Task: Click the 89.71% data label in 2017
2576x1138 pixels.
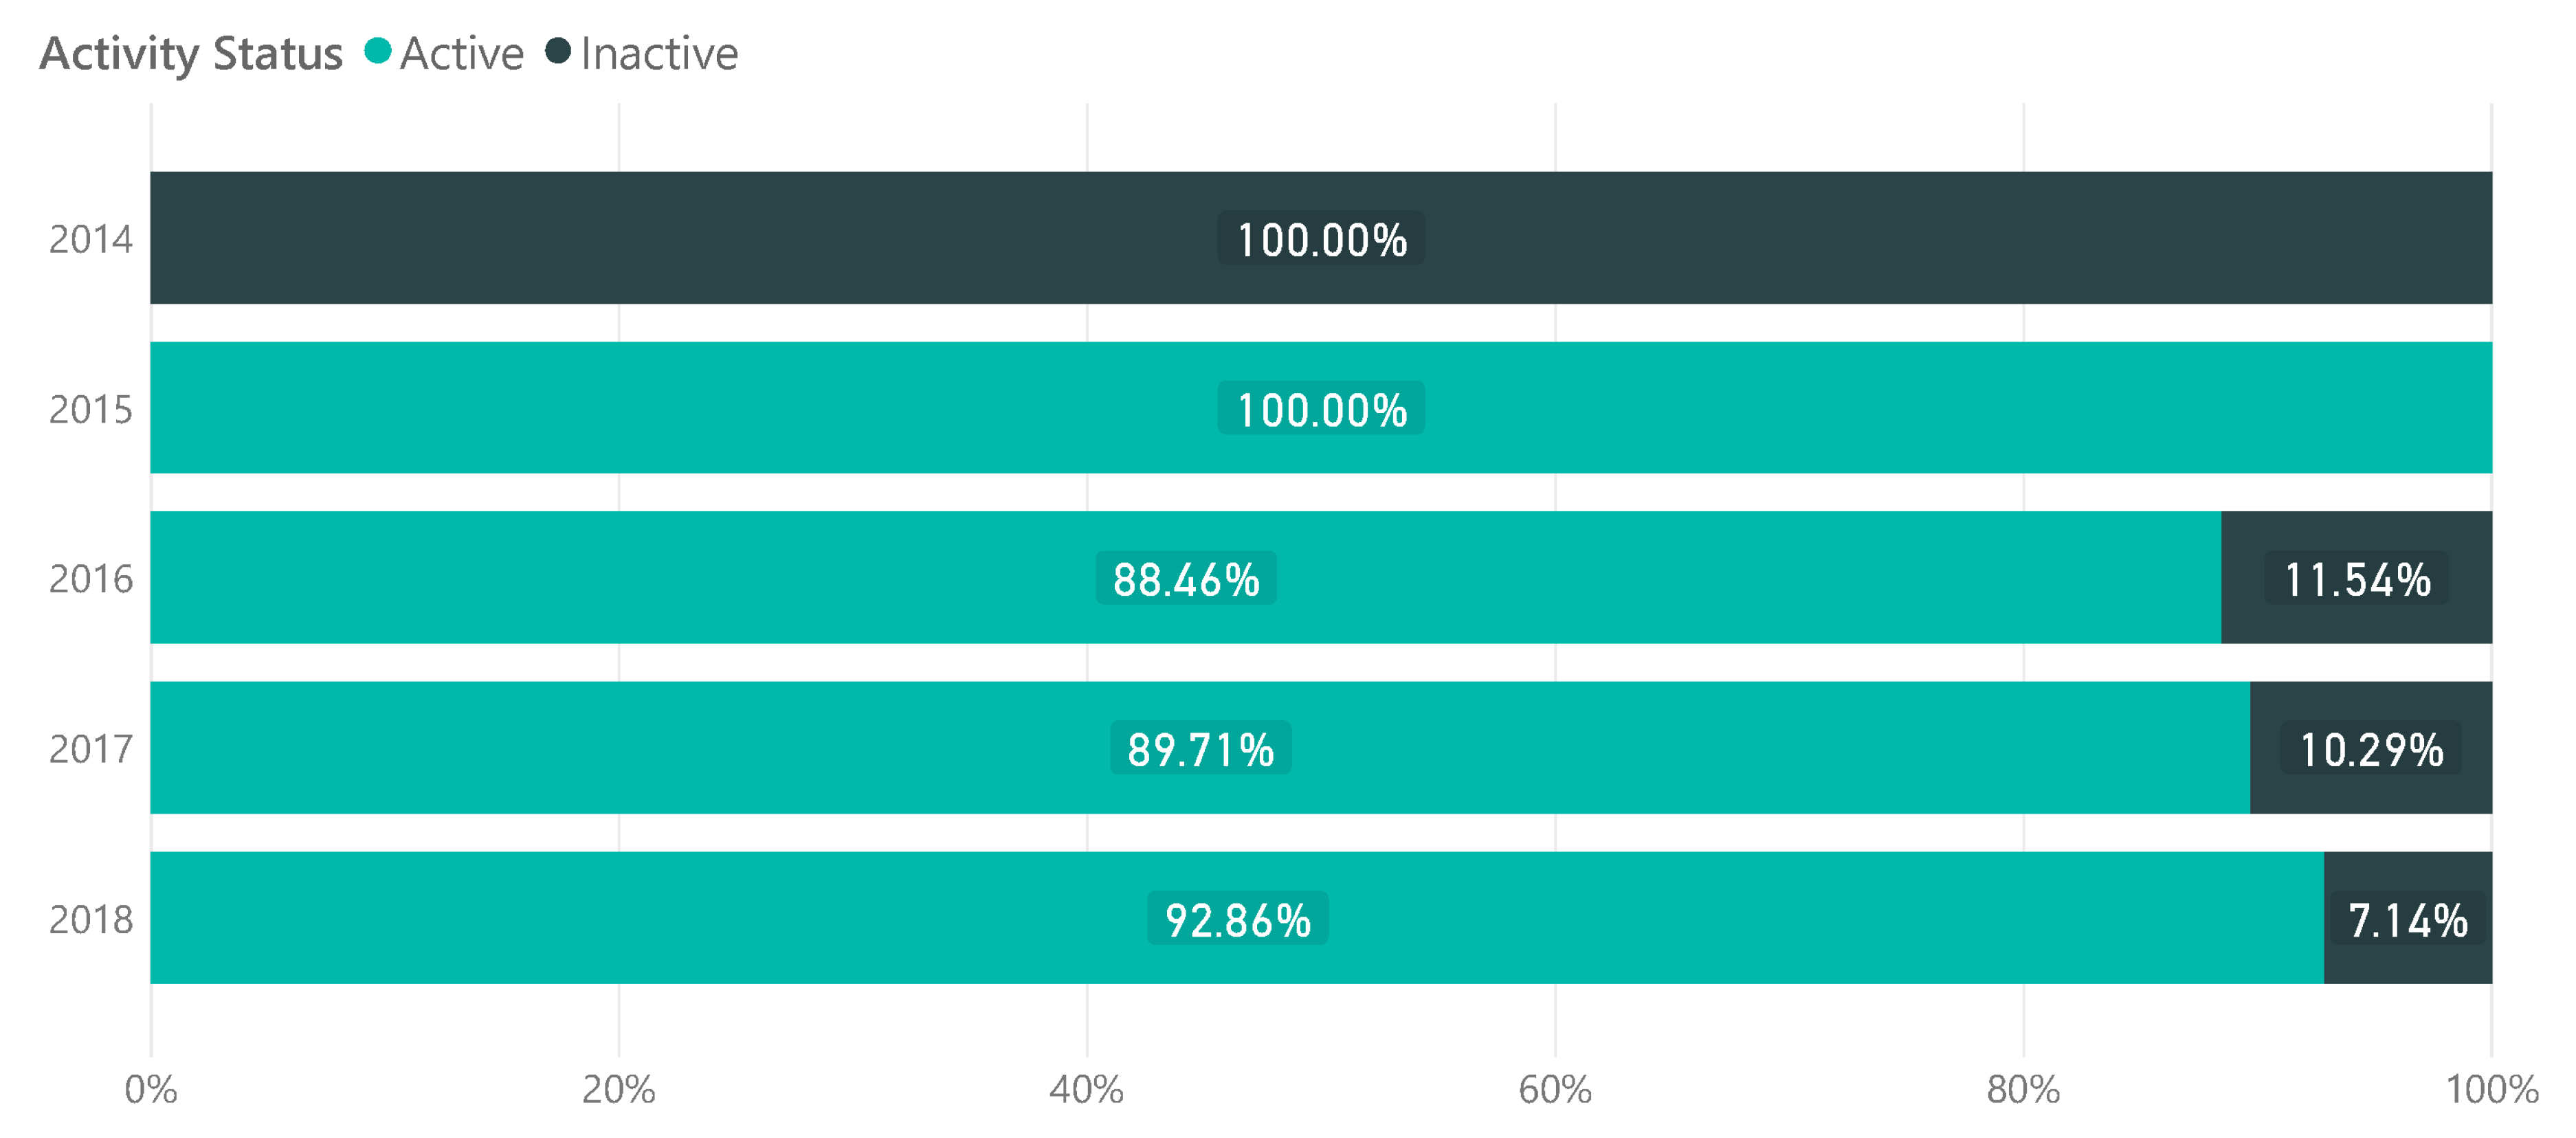Action: [x=1200, y=749]
